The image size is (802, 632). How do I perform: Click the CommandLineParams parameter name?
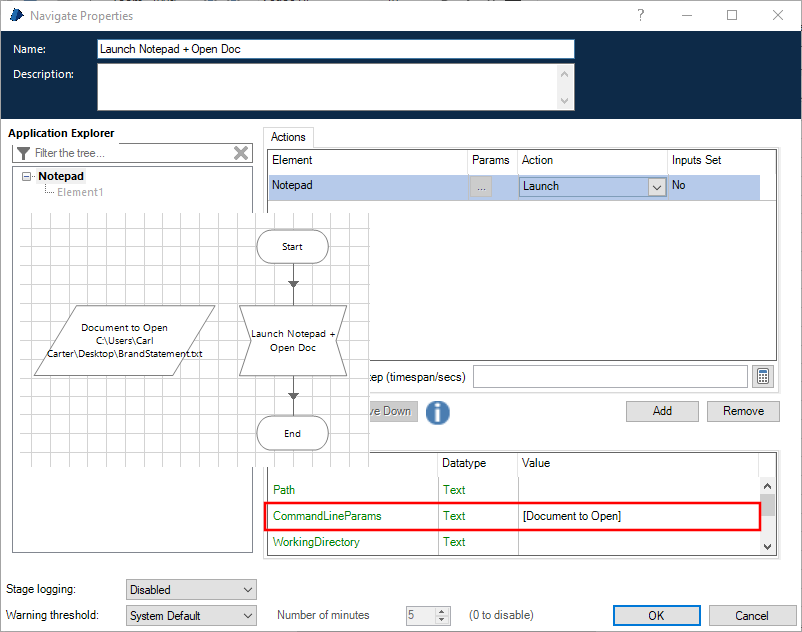pyautogui.click(x=327, y=516)
